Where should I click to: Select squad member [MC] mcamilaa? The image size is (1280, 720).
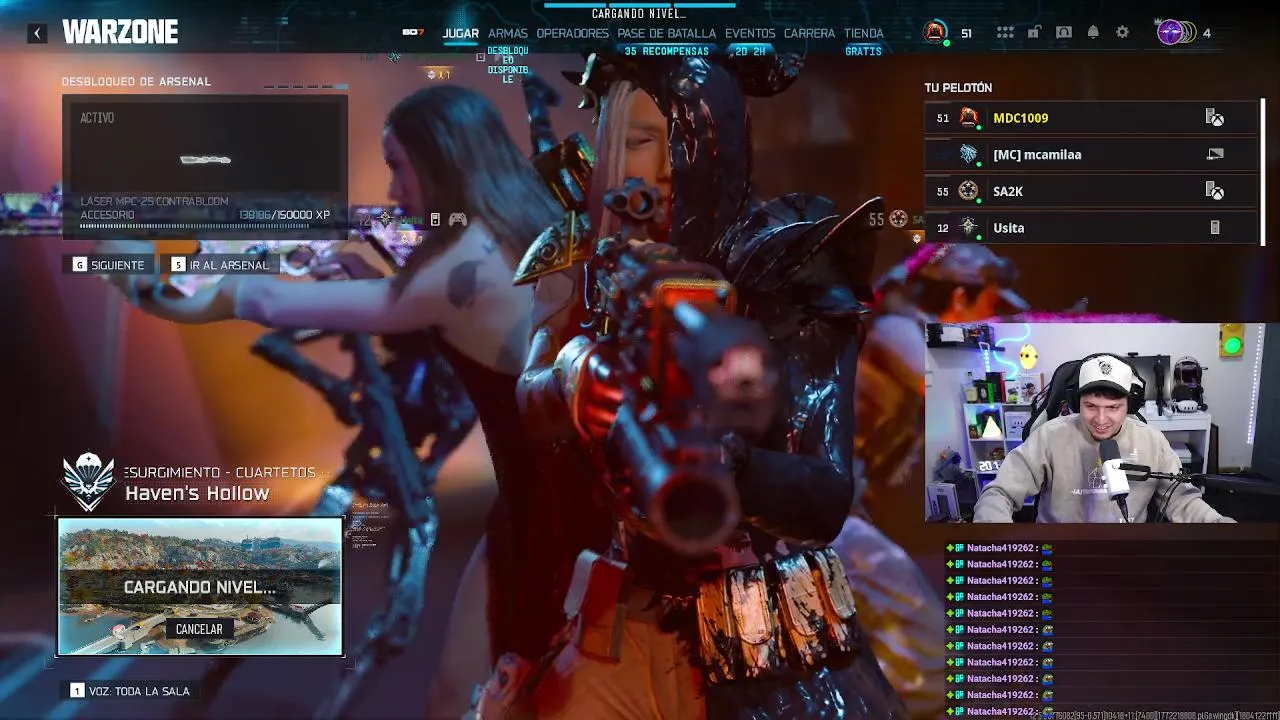click(x=1091, y=155)
